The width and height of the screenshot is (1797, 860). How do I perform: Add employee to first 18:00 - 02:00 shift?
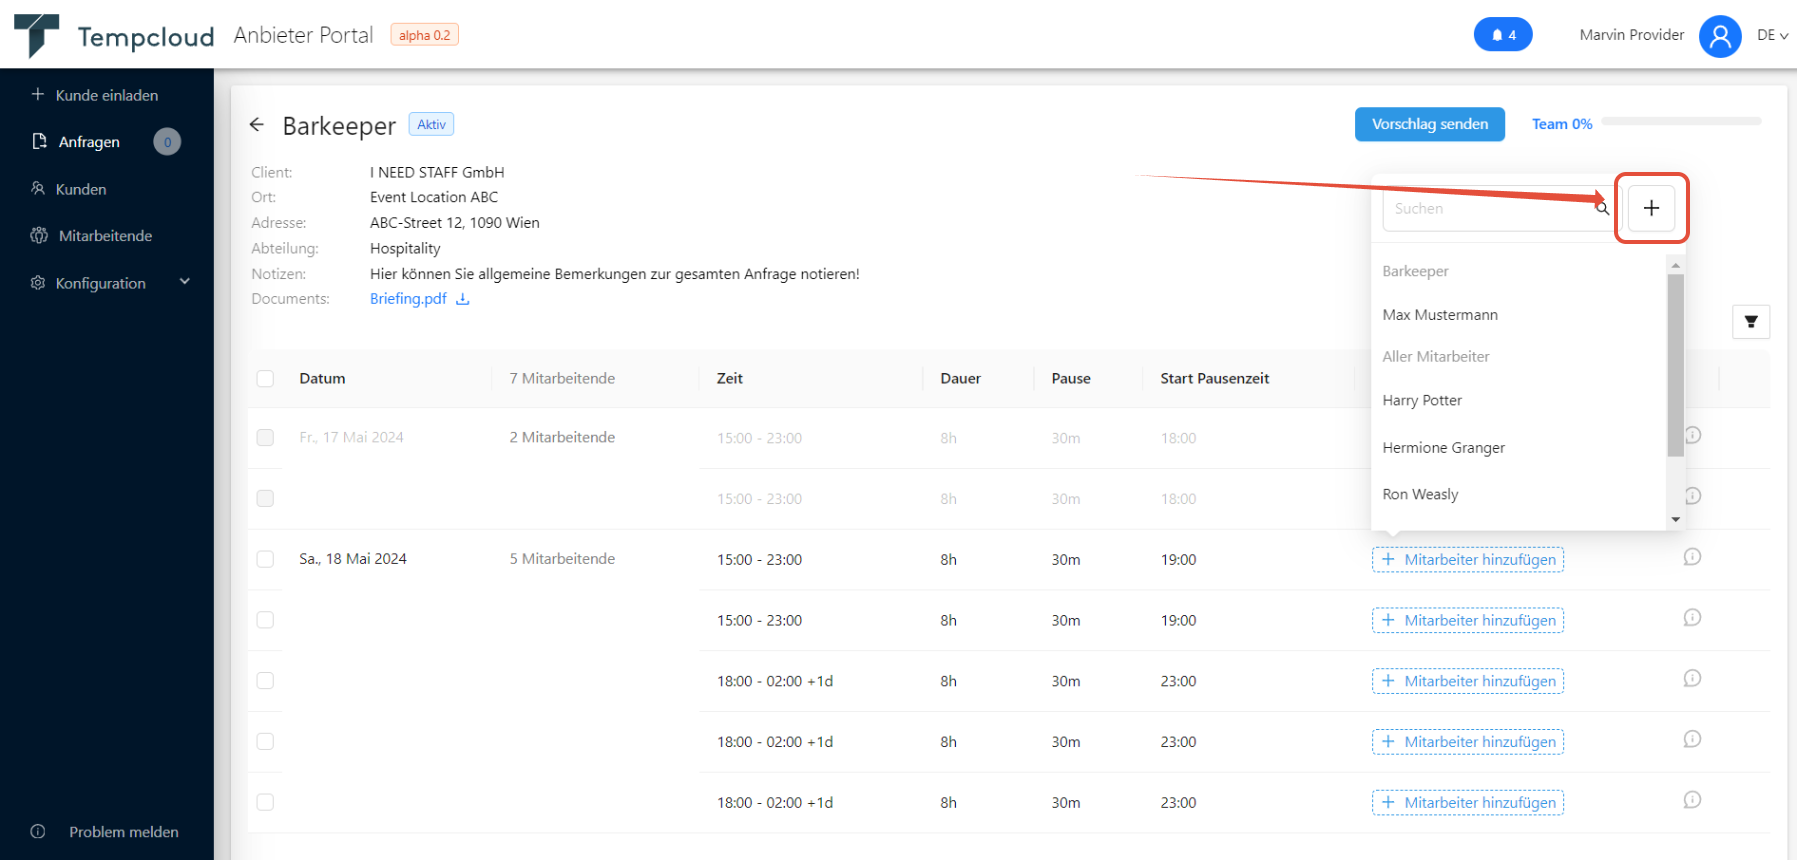click(1468, 681)
